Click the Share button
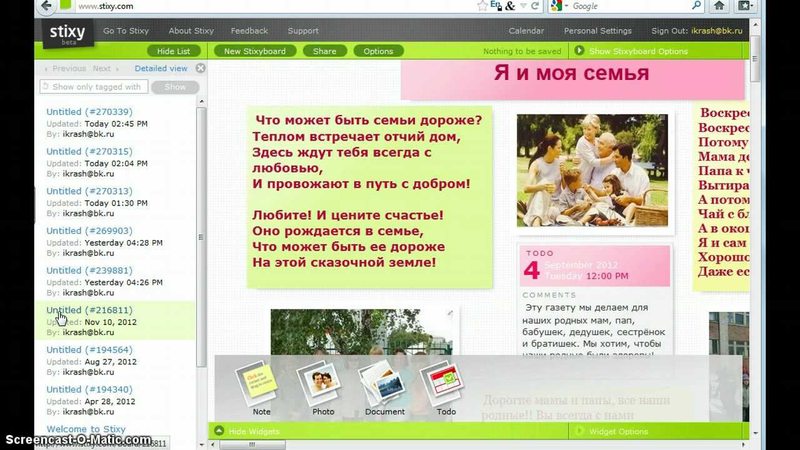Image resolution: width=800 pixels, height=450 pixels. (x=324, y=51)
